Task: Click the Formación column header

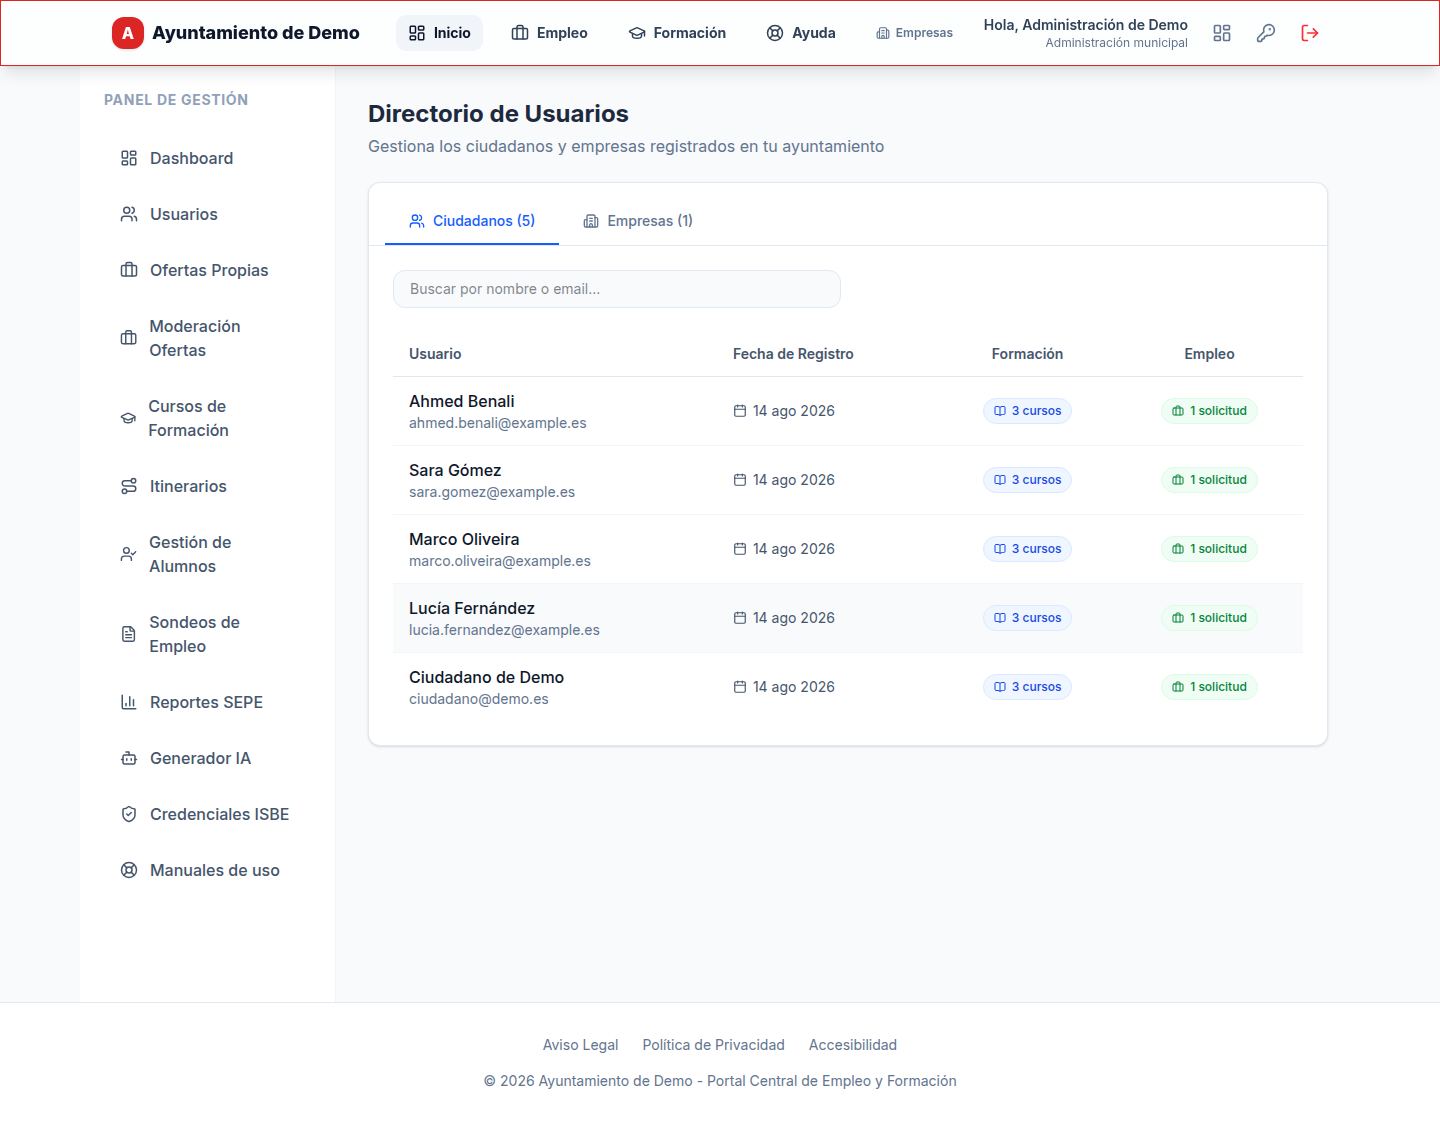Action: [x=1027, y=354]
